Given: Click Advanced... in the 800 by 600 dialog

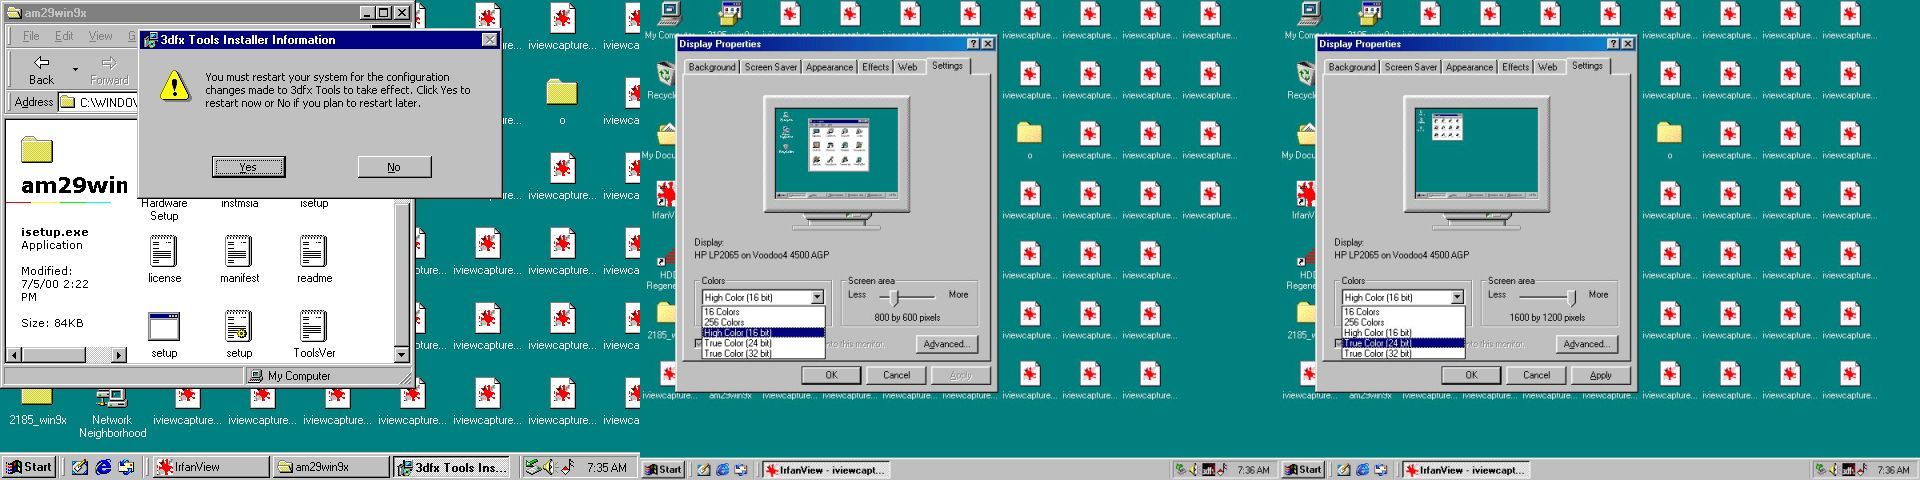Looking at the screenshot, I should (945, 344).
